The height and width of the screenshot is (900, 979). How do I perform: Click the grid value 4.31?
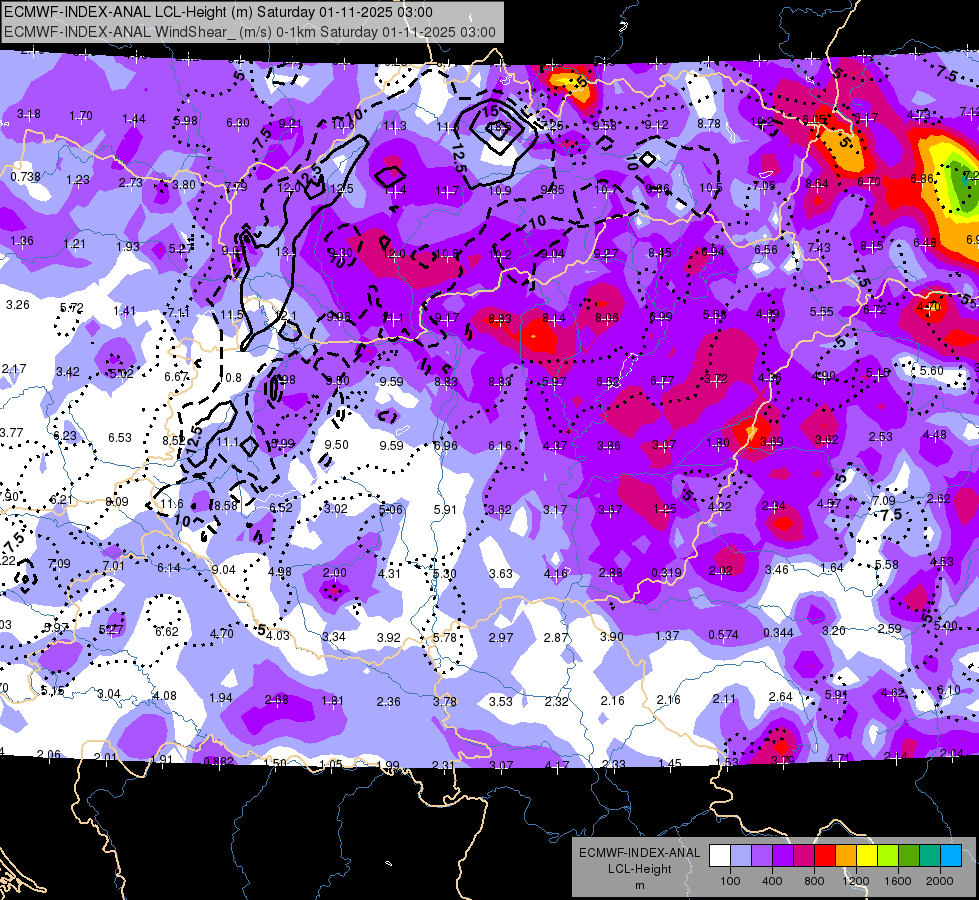pyautogui.click(x=389, y=573)
